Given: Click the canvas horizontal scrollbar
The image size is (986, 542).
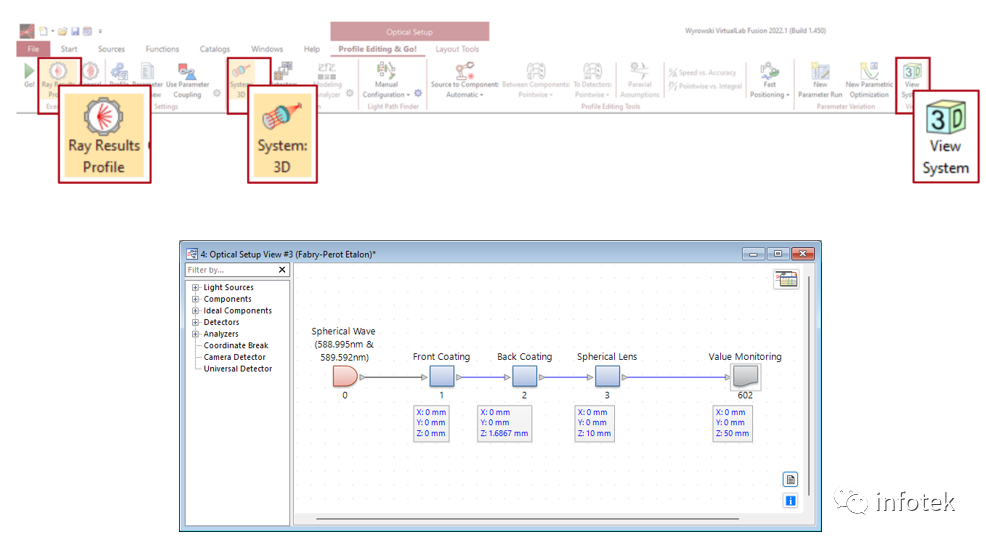Looking at the screenshot, I should (x=527, y=519).
